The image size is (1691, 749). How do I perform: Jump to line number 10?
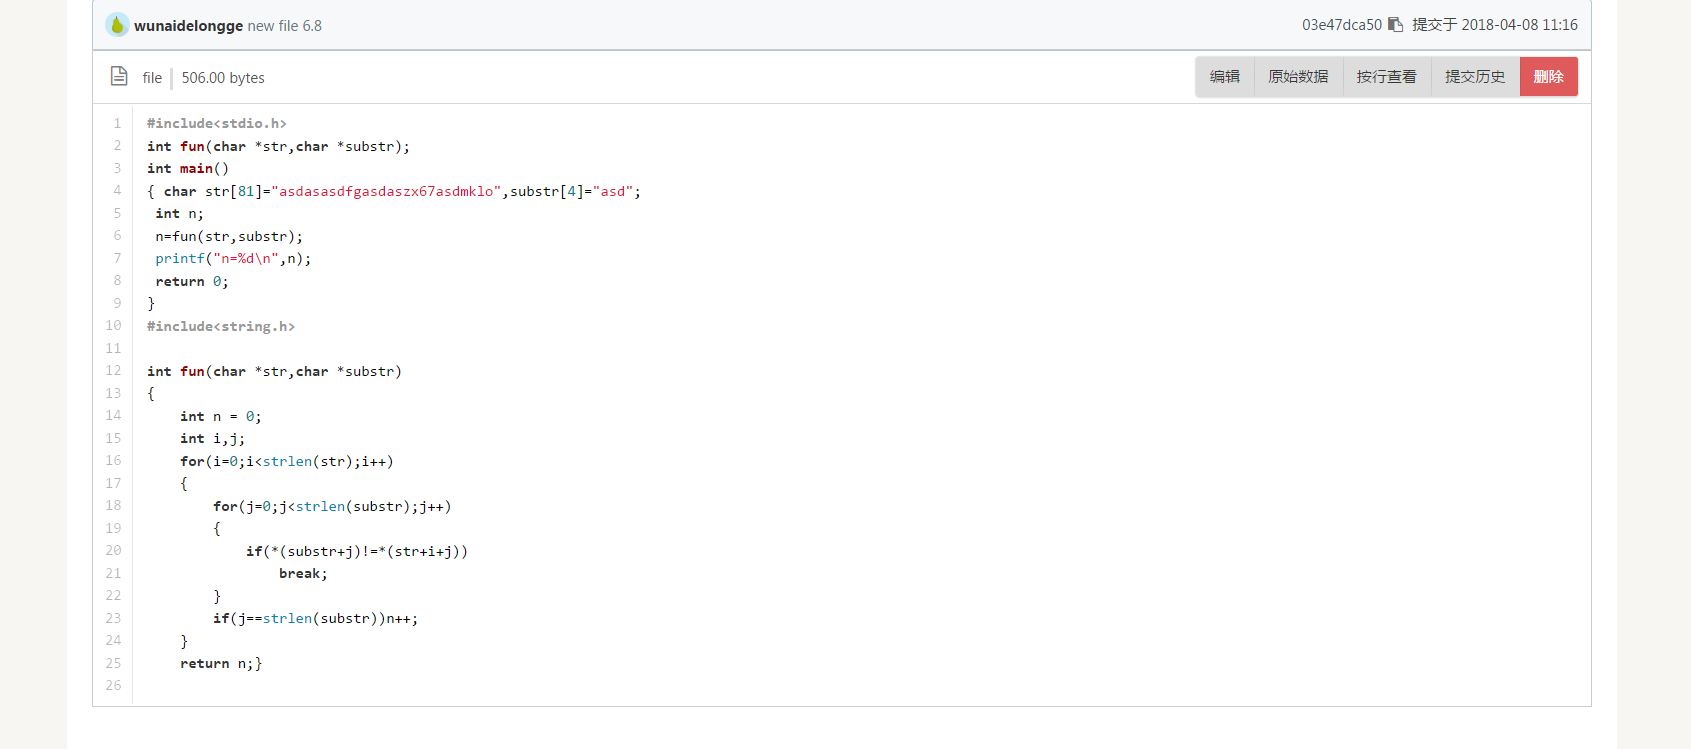coord(114,325)
